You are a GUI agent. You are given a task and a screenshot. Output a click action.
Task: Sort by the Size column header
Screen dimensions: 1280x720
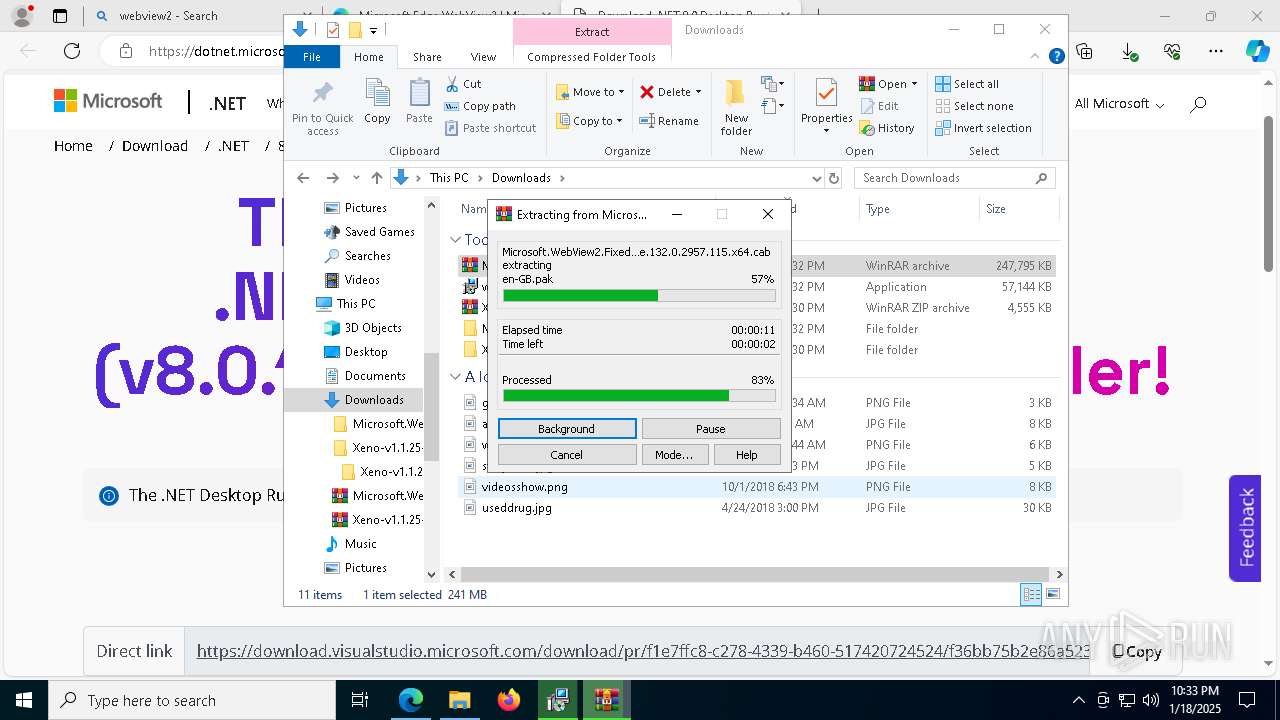pos(1017,209)
